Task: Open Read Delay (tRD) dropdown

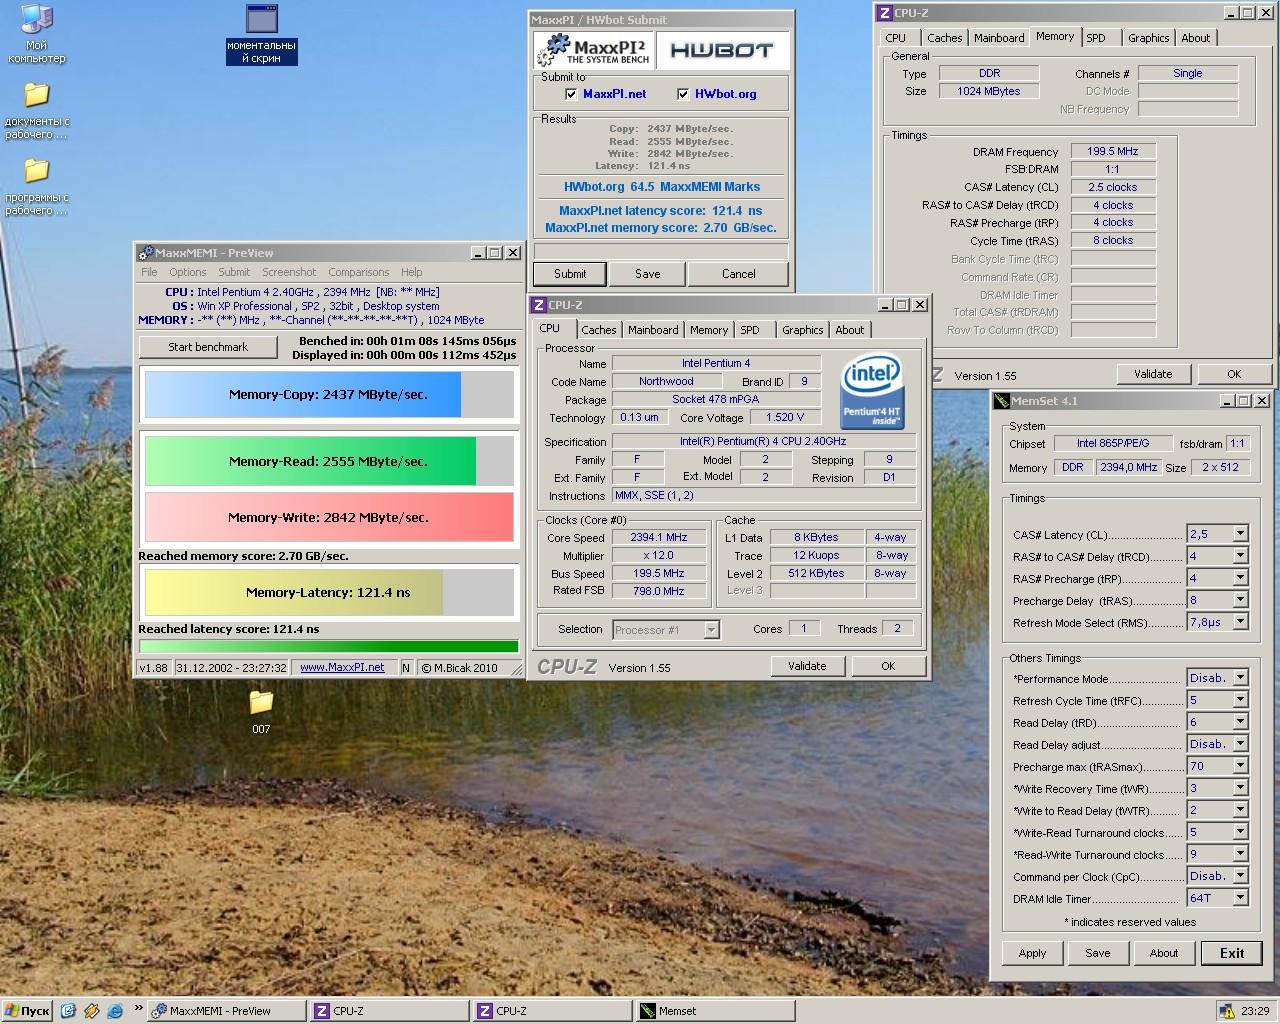Action: (x=1240, y=722)
